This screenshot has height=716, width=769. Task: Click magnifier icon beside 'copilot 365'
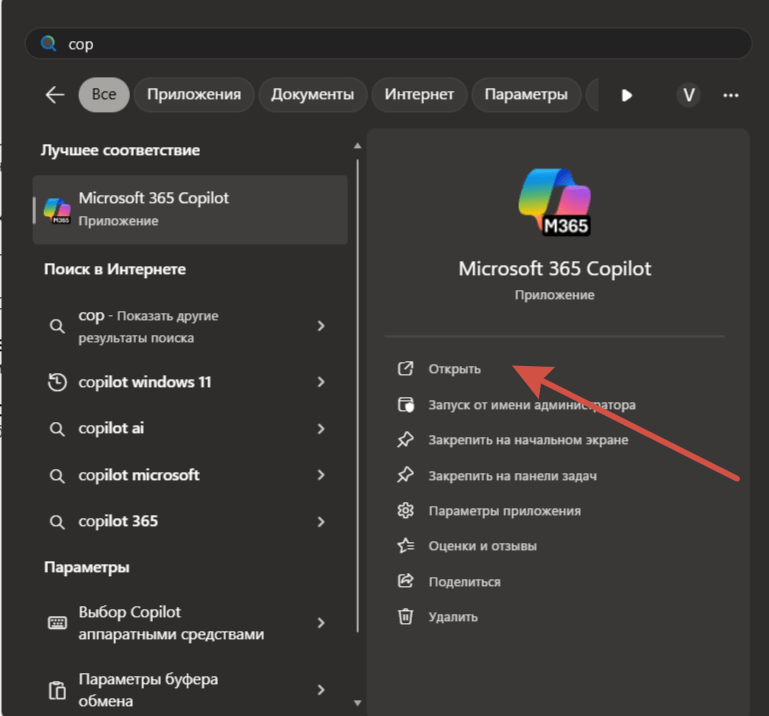[x=57, y=522]
